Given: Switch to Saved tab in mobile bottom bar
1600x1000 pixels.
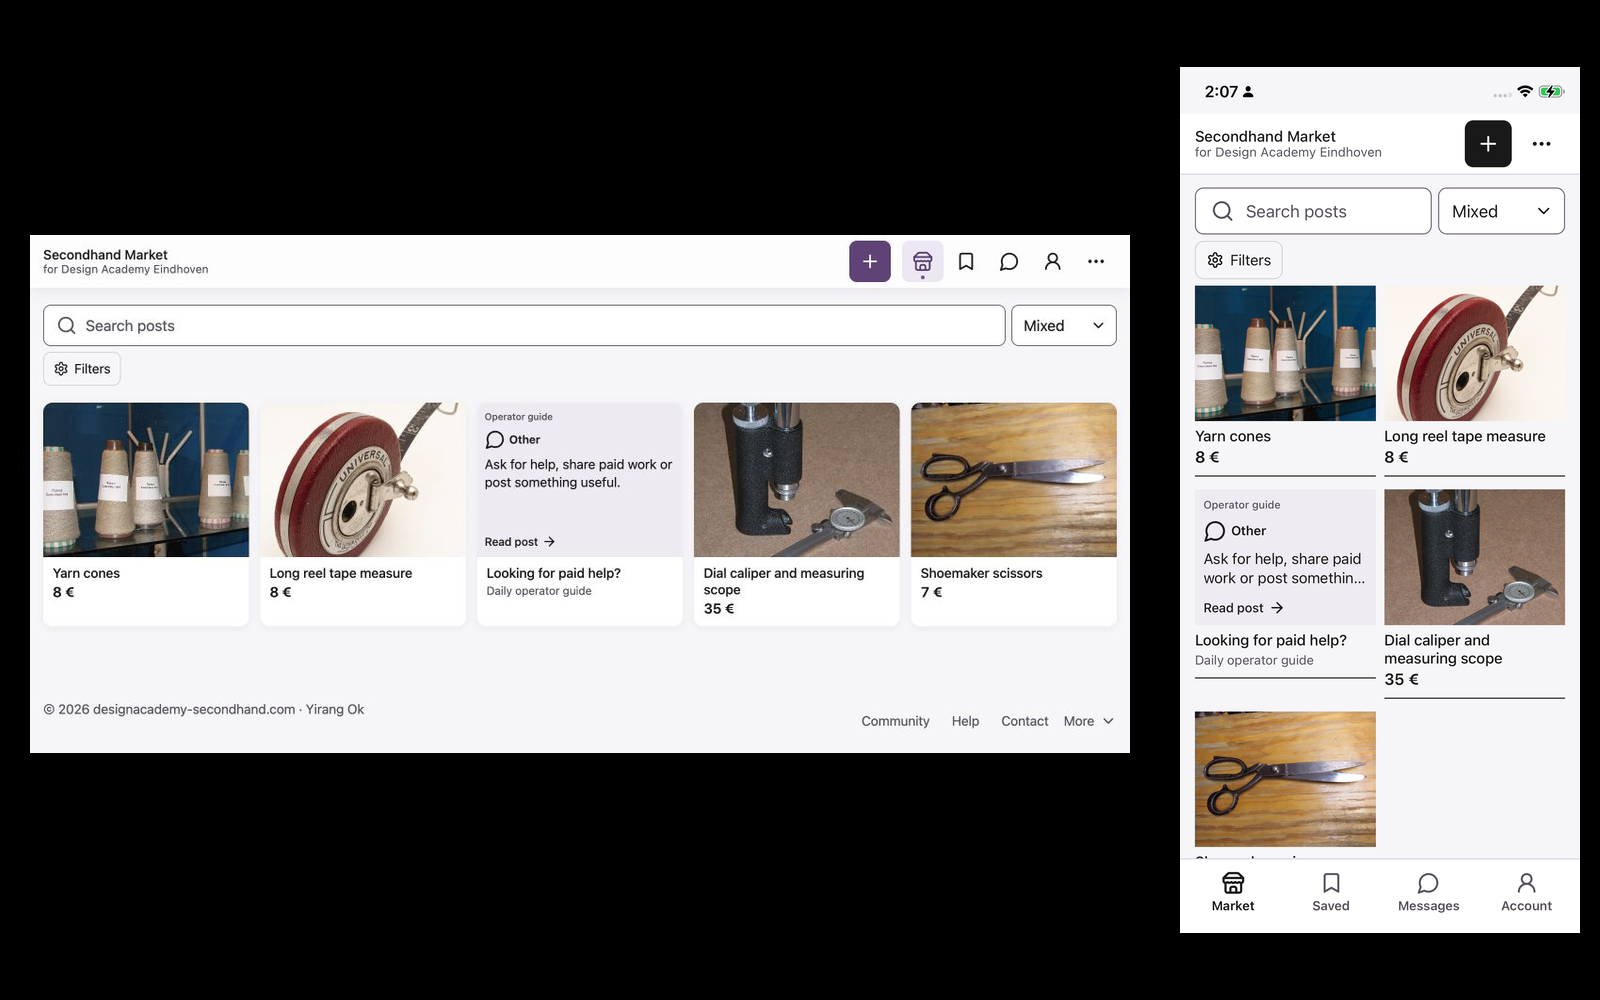Looking at the screenshot, I should 1331,892.
